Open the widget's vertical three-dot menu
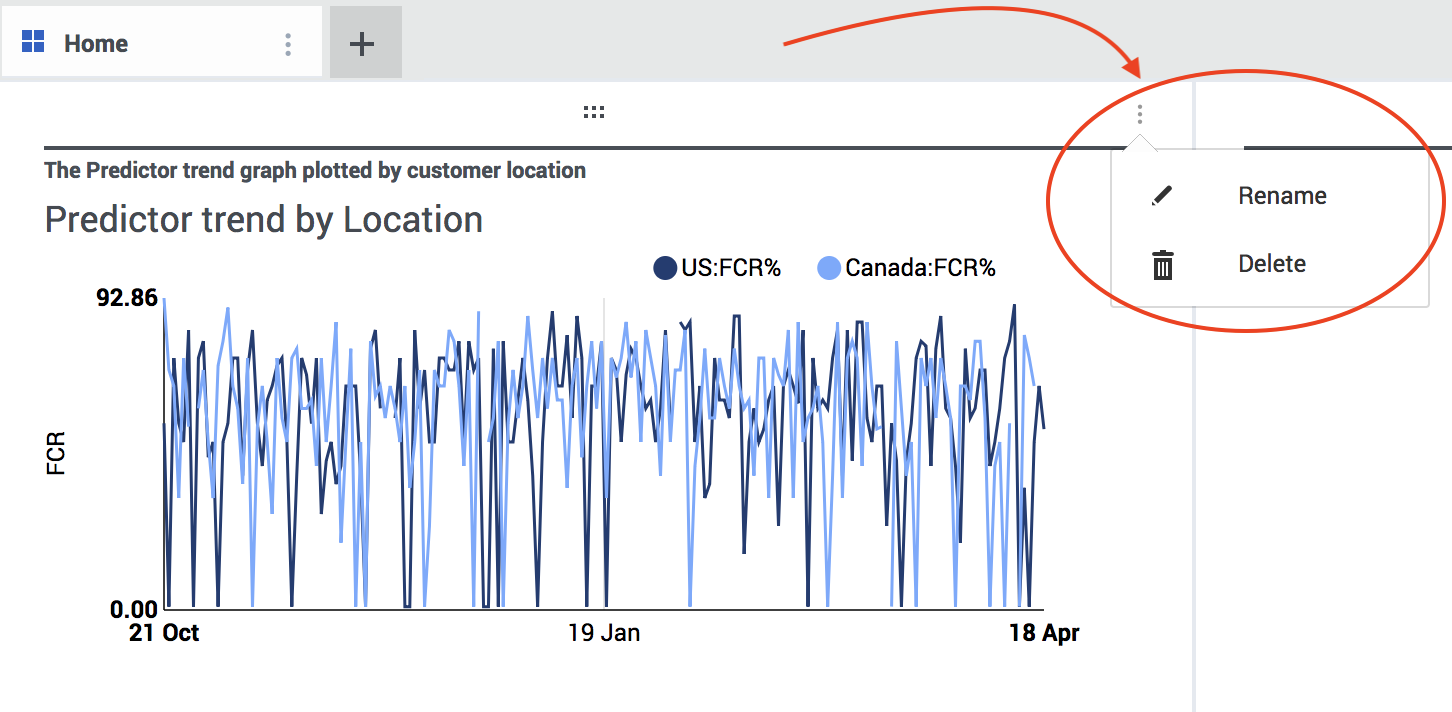 tap(1139, 115)
